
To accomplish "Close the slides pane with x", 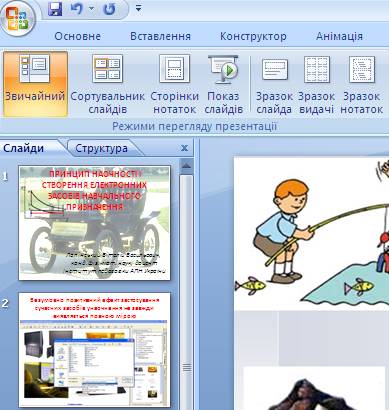I will [184, 148].
